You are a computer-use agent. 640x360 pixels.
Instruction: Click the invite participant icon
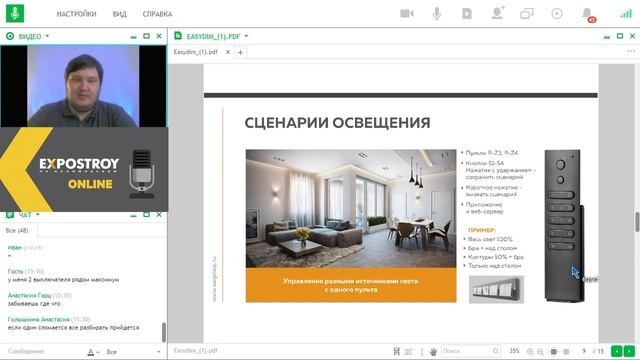(x=498, y=13)
